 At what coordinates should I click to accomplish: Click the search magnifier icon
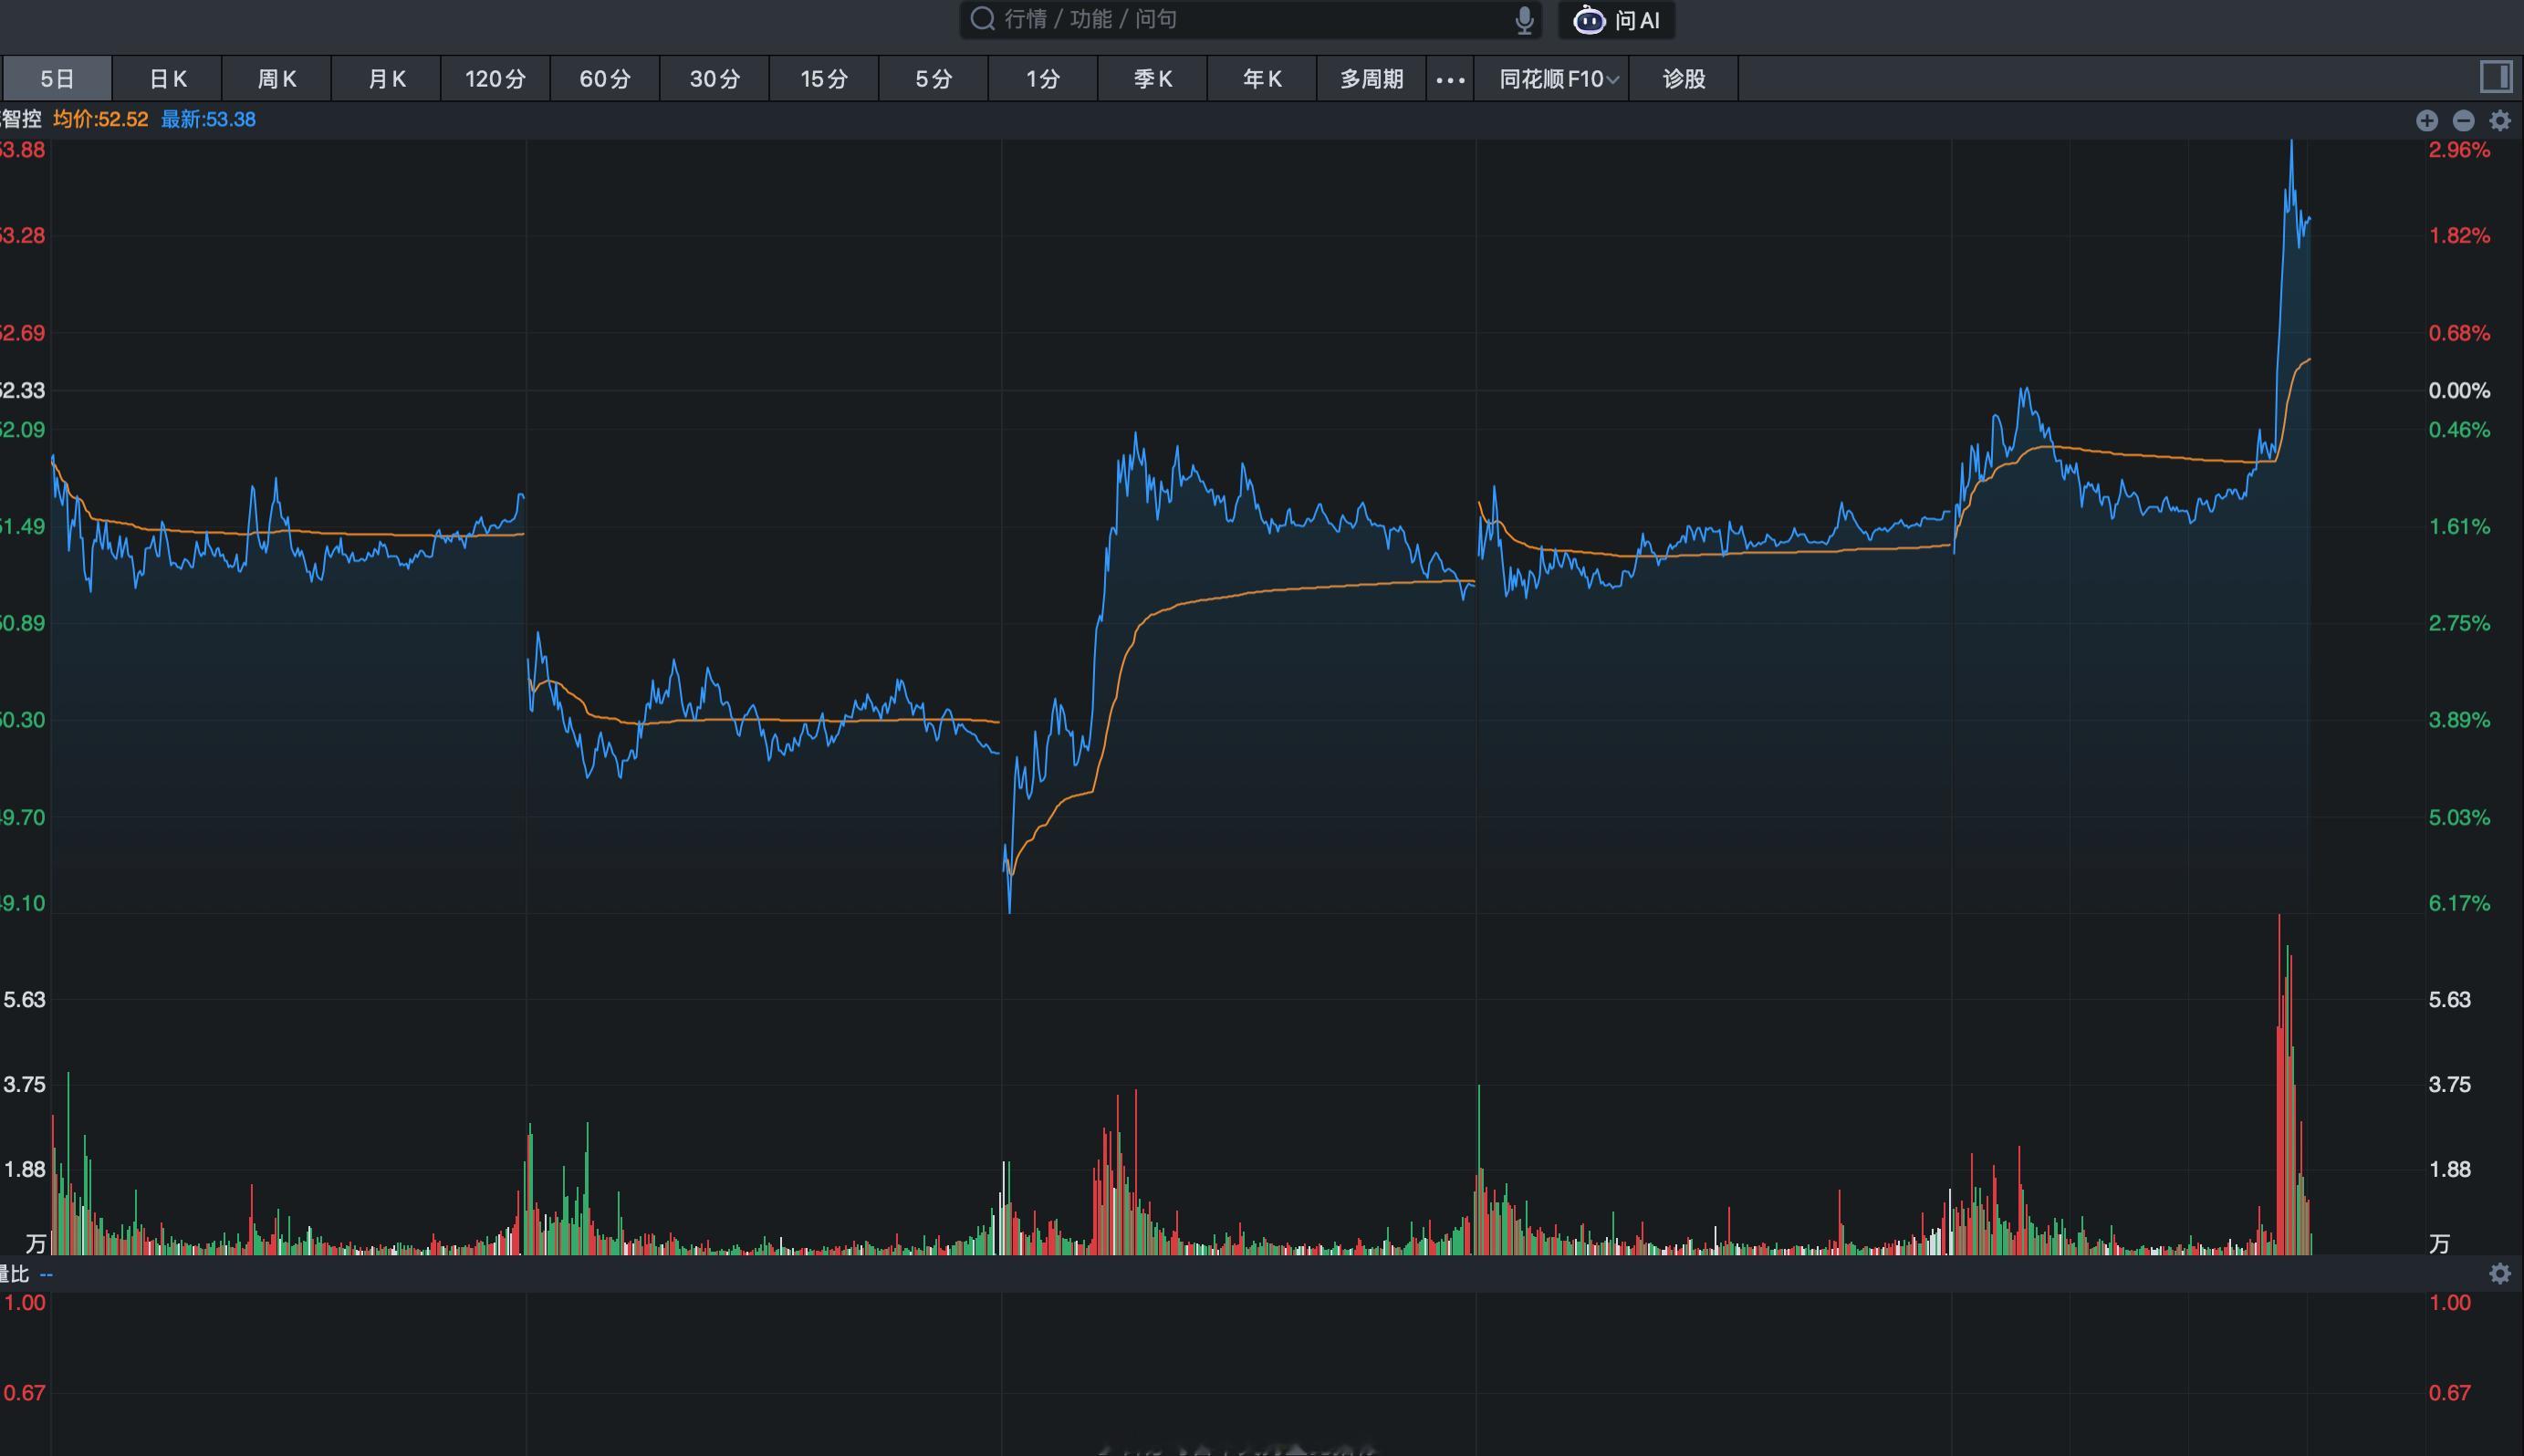[x=983, y=19]
